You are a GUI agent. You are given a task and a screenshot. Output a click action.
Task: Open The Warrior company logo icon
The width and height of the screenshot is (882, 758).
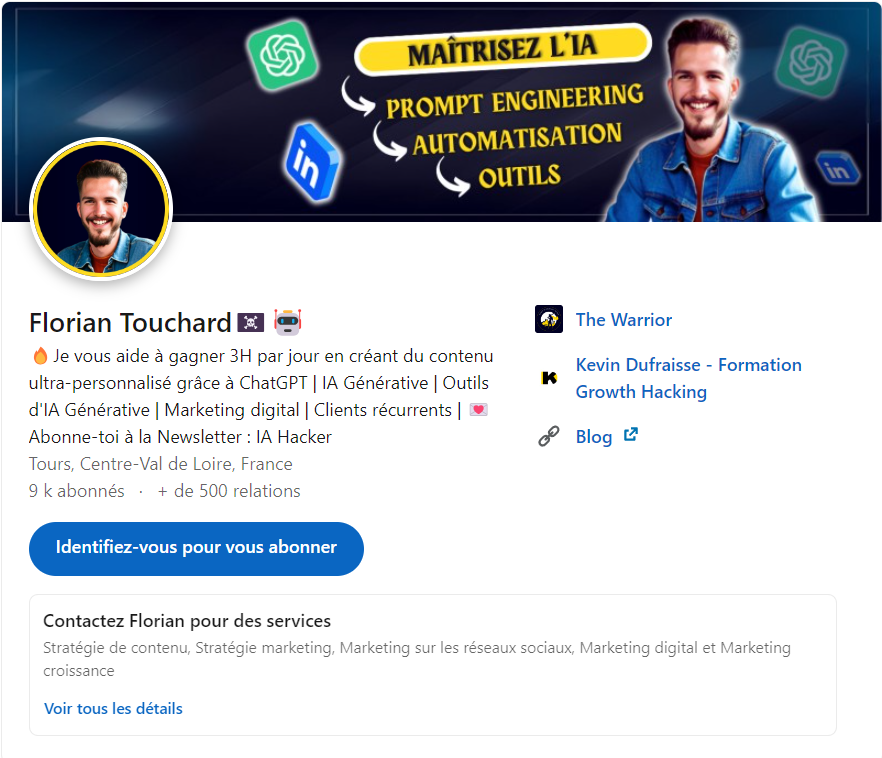[548, 319]
